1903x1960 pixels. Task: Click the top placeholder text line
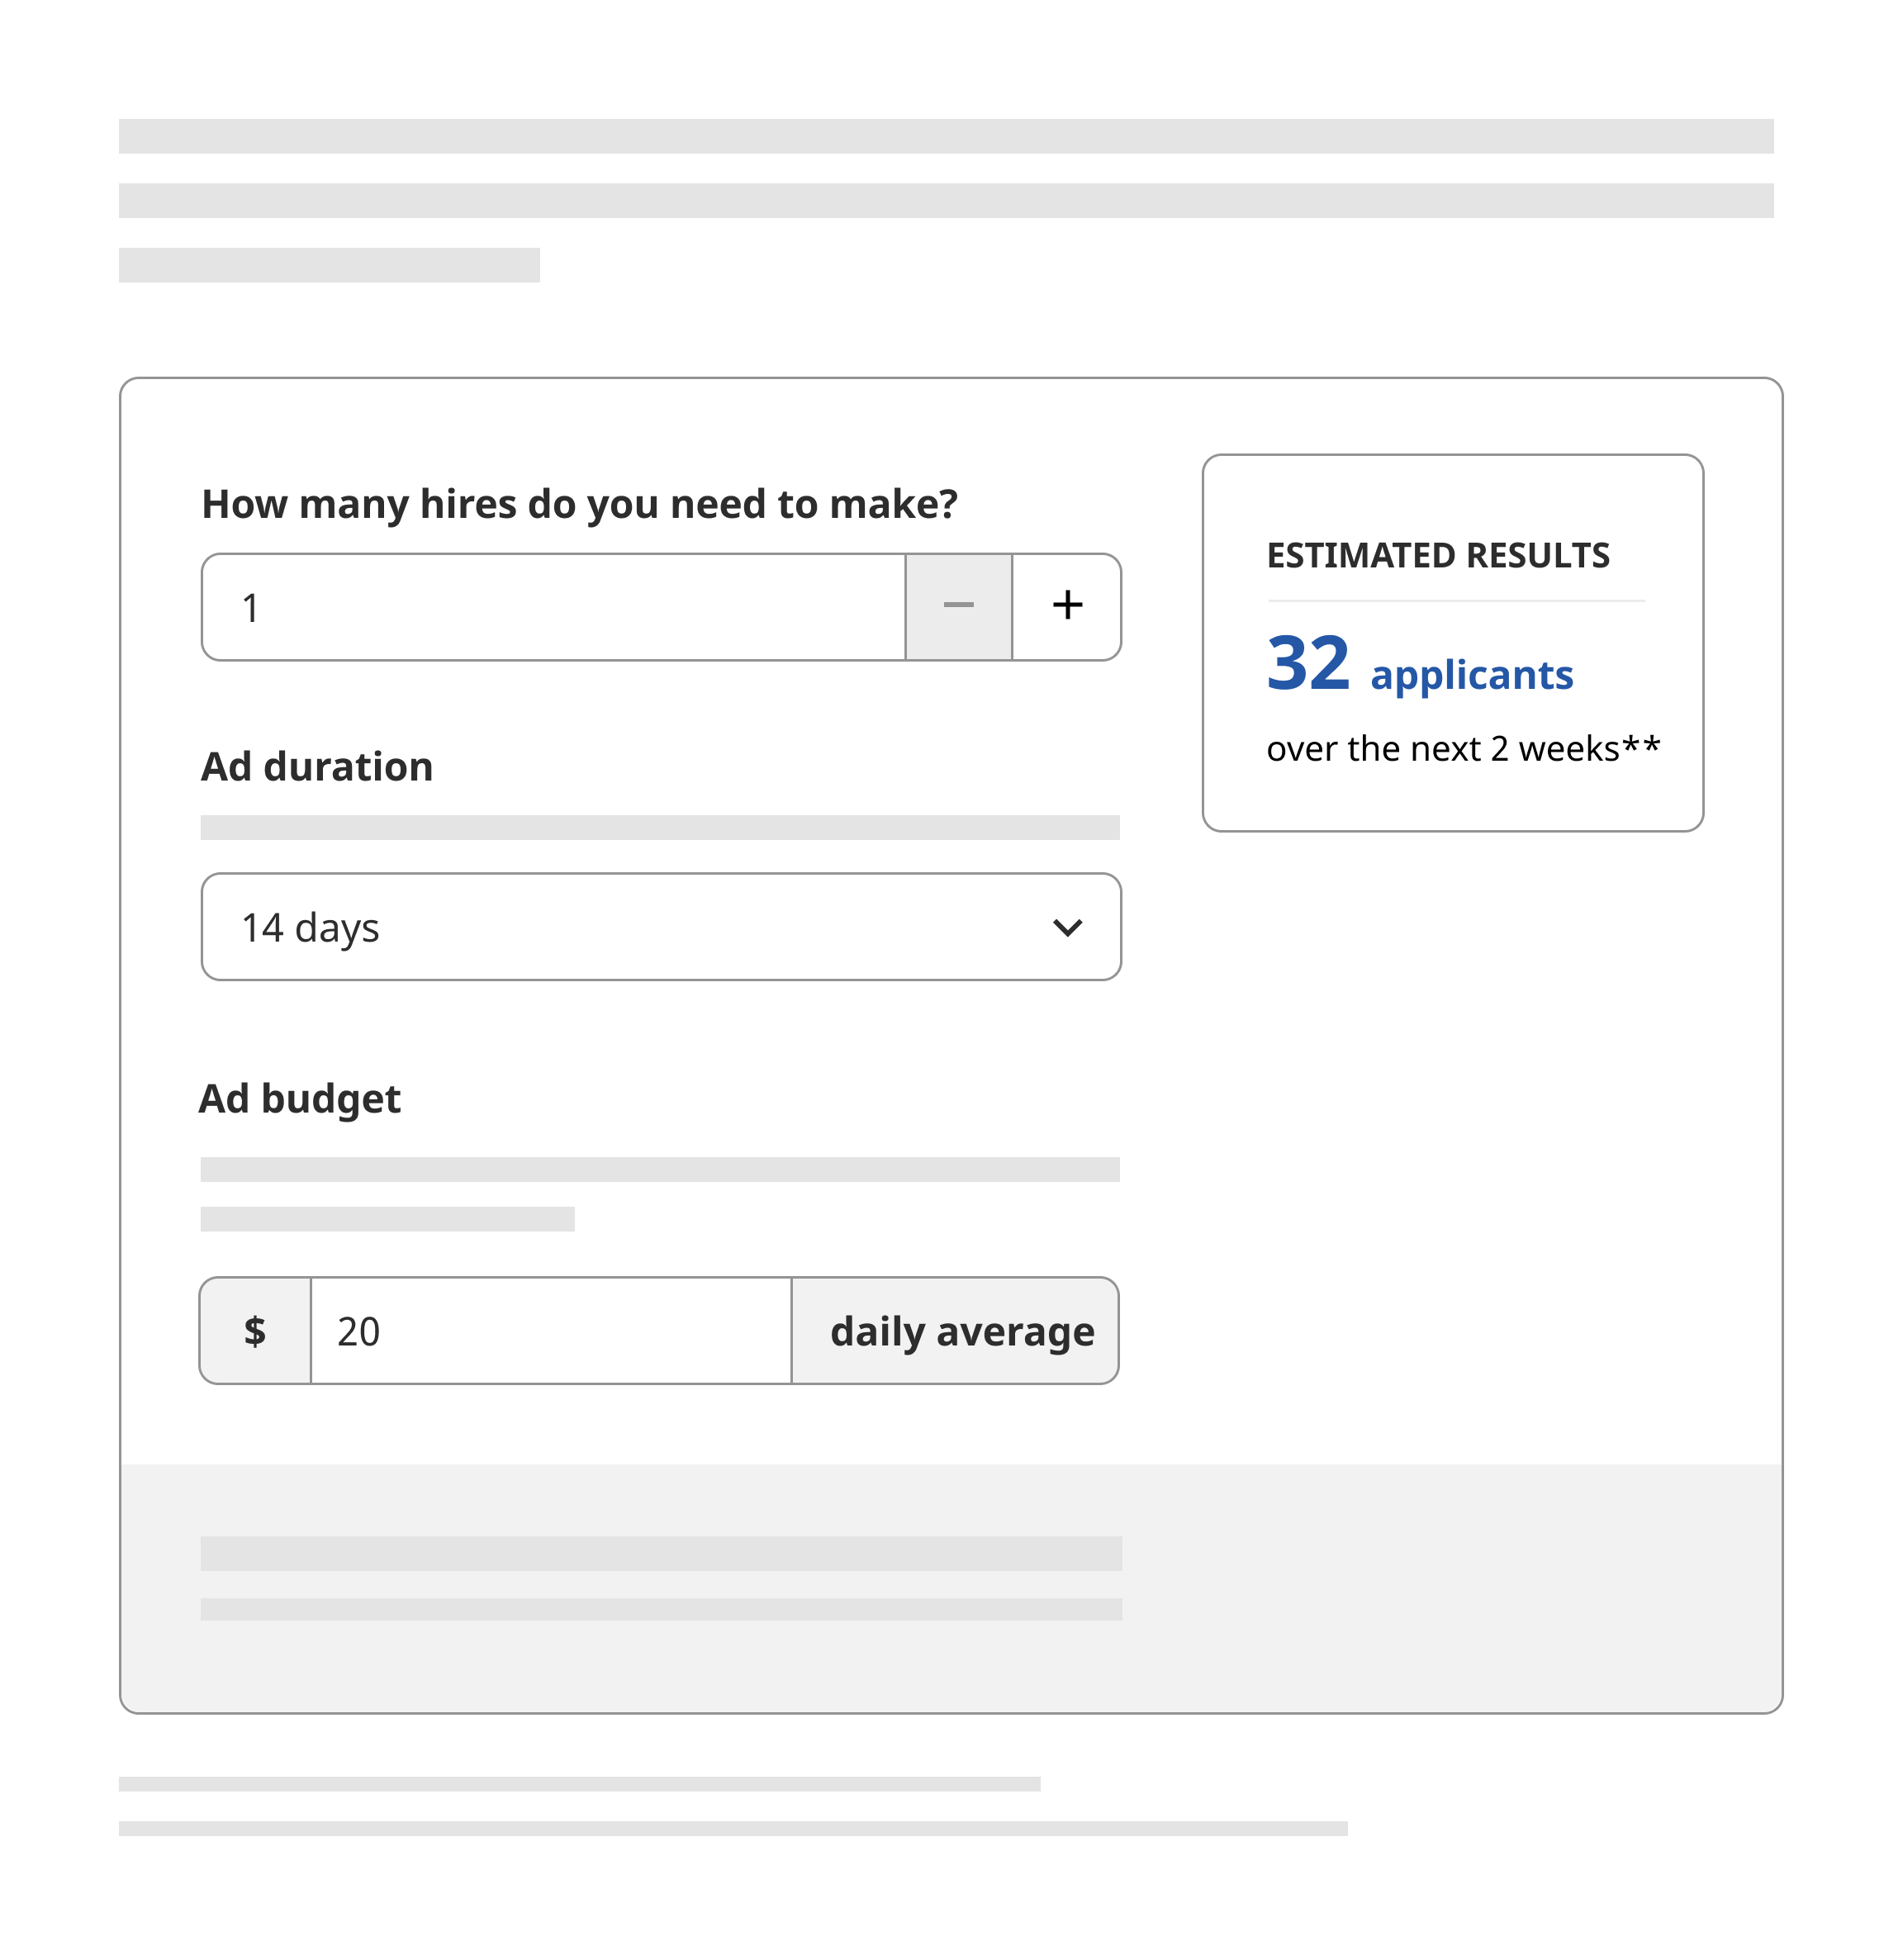[945, 137]
